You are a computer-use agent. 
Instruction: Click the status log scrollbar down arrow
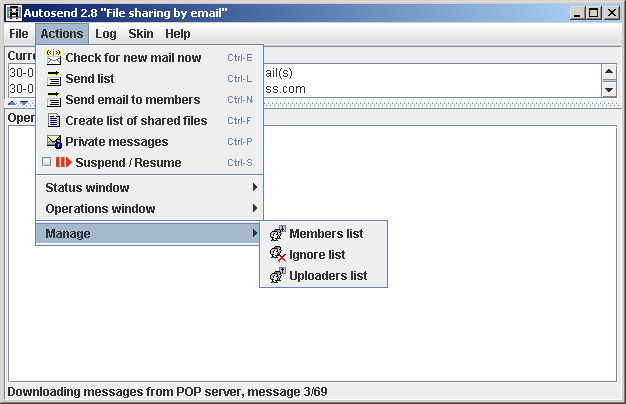tap(609, 89)
